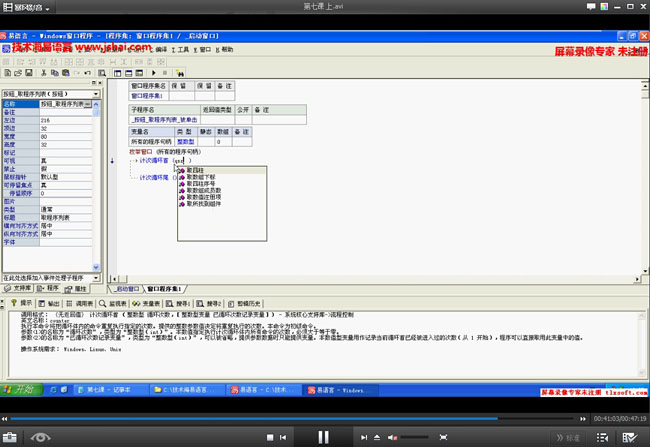650x447 pixels.
Task: Stop video playback with the stop button
Action: click(x=270, y=437)
